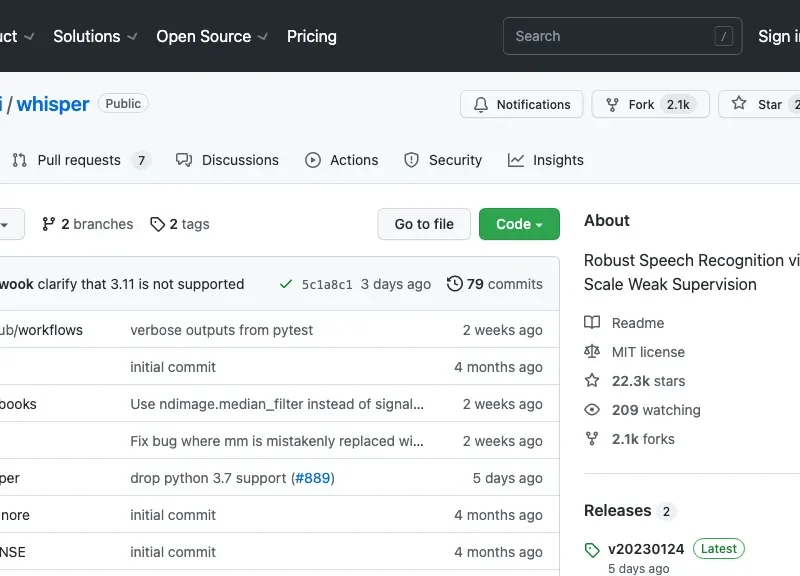This screenshot has height=576, width=800.
Task: Click the Discussions speech bubble icon
Action: [x=184, y=160]
